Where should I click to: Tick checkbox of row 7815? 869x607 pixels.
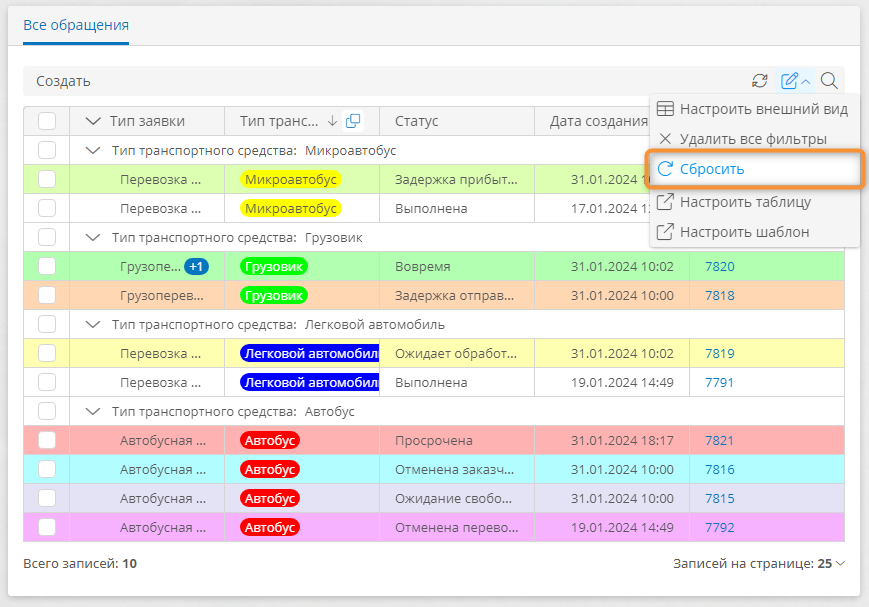[x=47, y=498]
